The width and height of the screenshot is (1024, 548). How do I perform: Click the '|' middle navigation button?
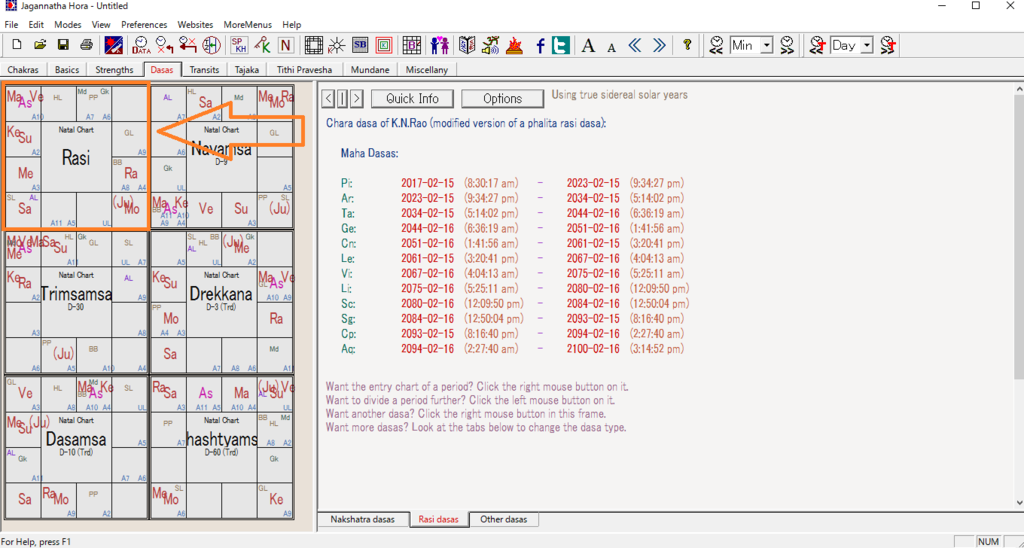343,99
